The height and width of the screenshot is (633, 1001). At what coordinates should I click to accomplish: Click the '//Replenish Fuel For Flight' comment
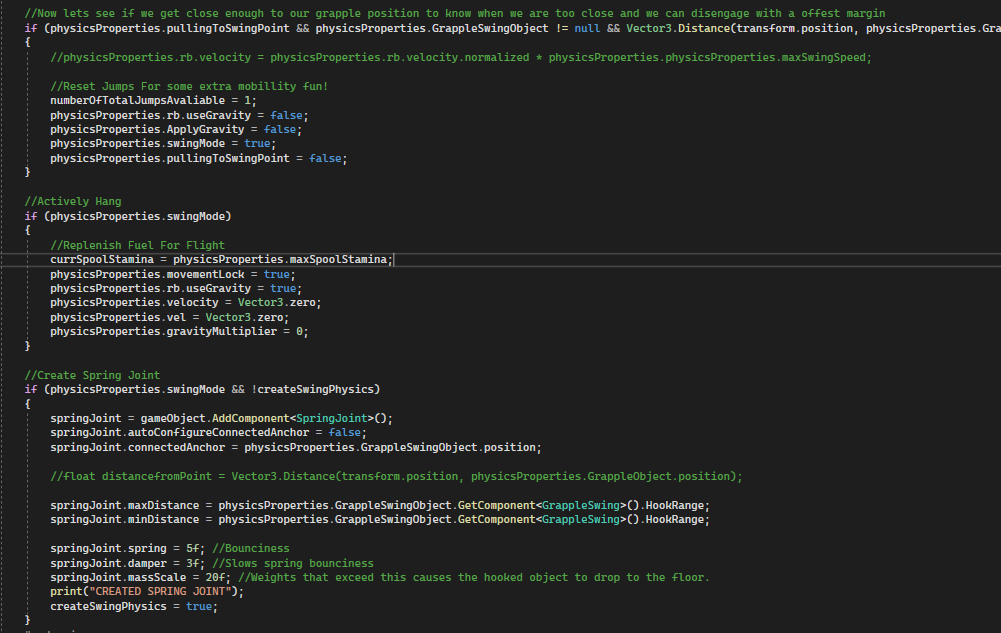(137, 245)
